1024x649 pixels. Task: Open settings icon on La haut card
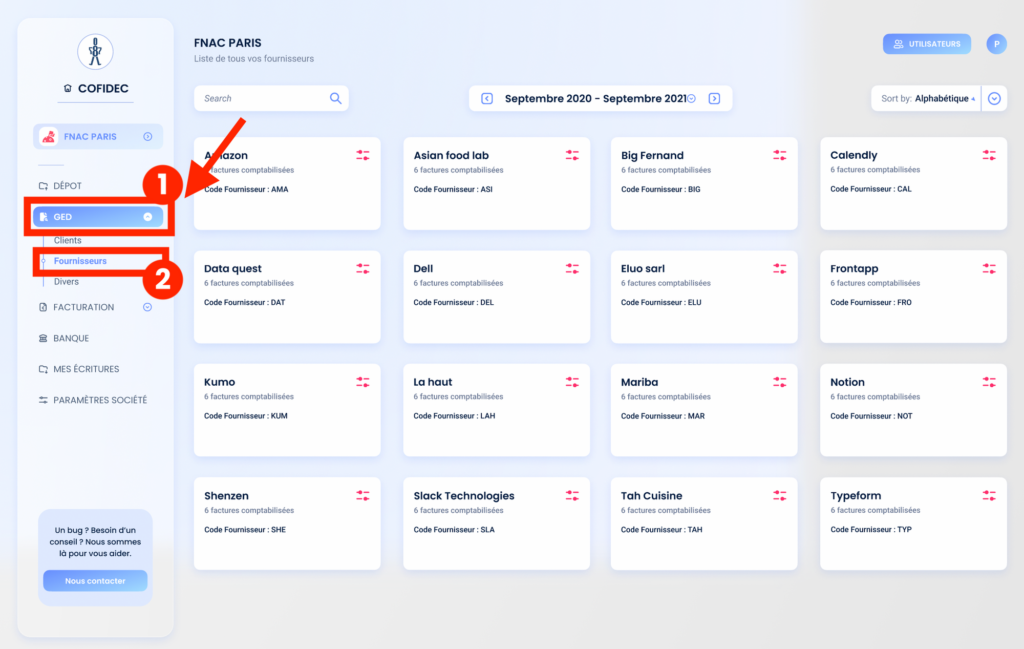(572, 383)
